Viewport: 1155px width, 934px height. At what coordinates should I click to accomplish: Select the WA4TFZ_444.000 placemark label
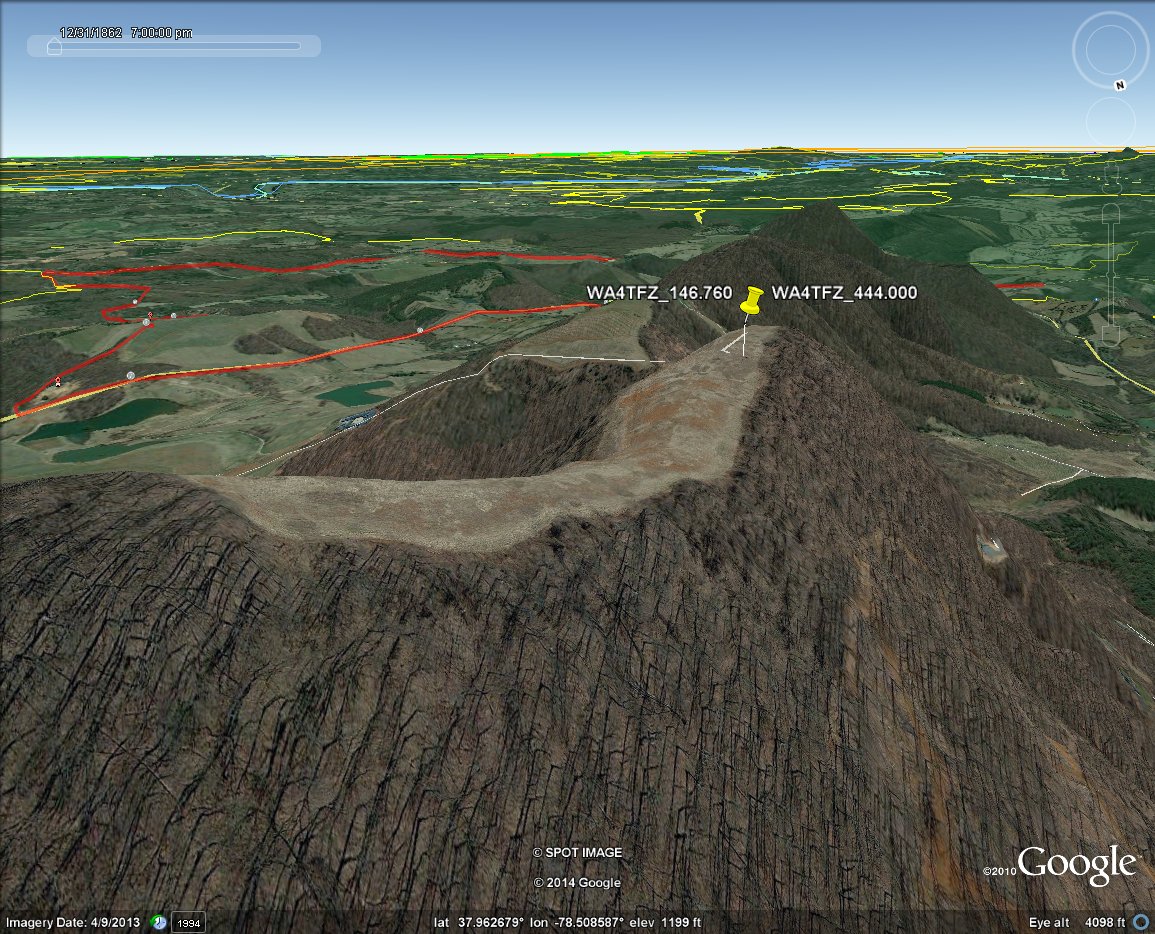click(x=844, y=292)
